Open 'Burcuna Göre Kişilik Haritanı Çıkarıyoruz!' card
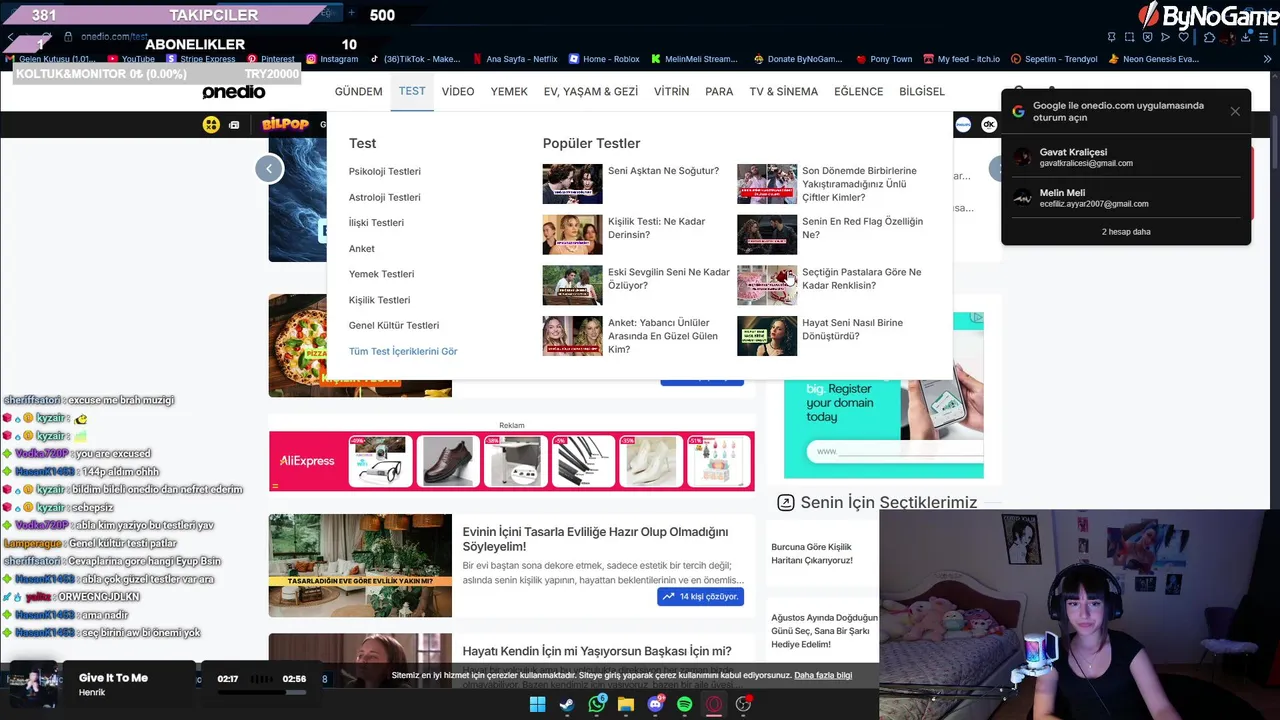The height and width of the screenshot is (720, 1280). pos(812,554)
